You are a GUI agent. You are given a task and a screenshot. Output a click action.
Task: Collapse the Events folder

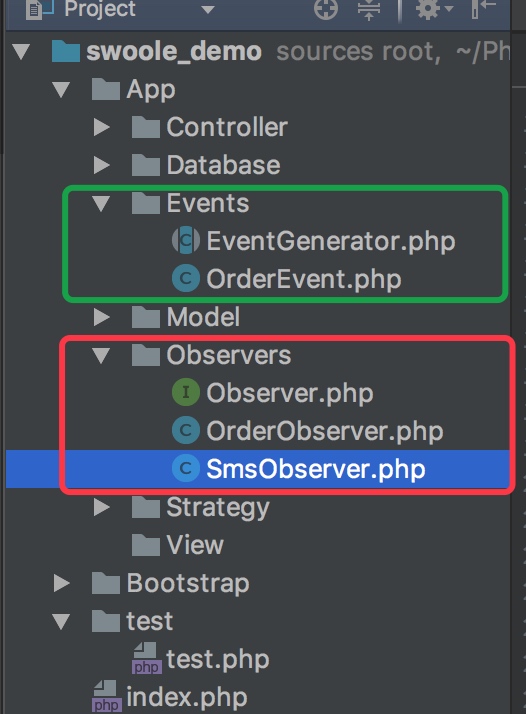point(101,203)
